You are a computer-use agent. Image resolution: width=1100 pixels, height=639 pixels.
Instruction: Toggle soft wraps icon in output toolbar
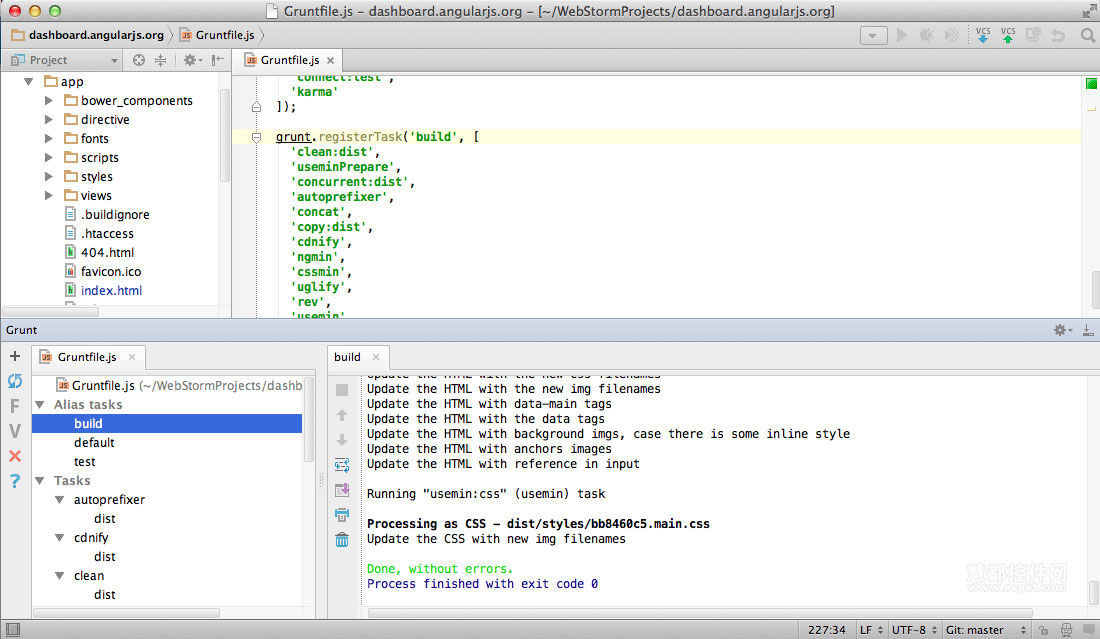click(342, 465)
